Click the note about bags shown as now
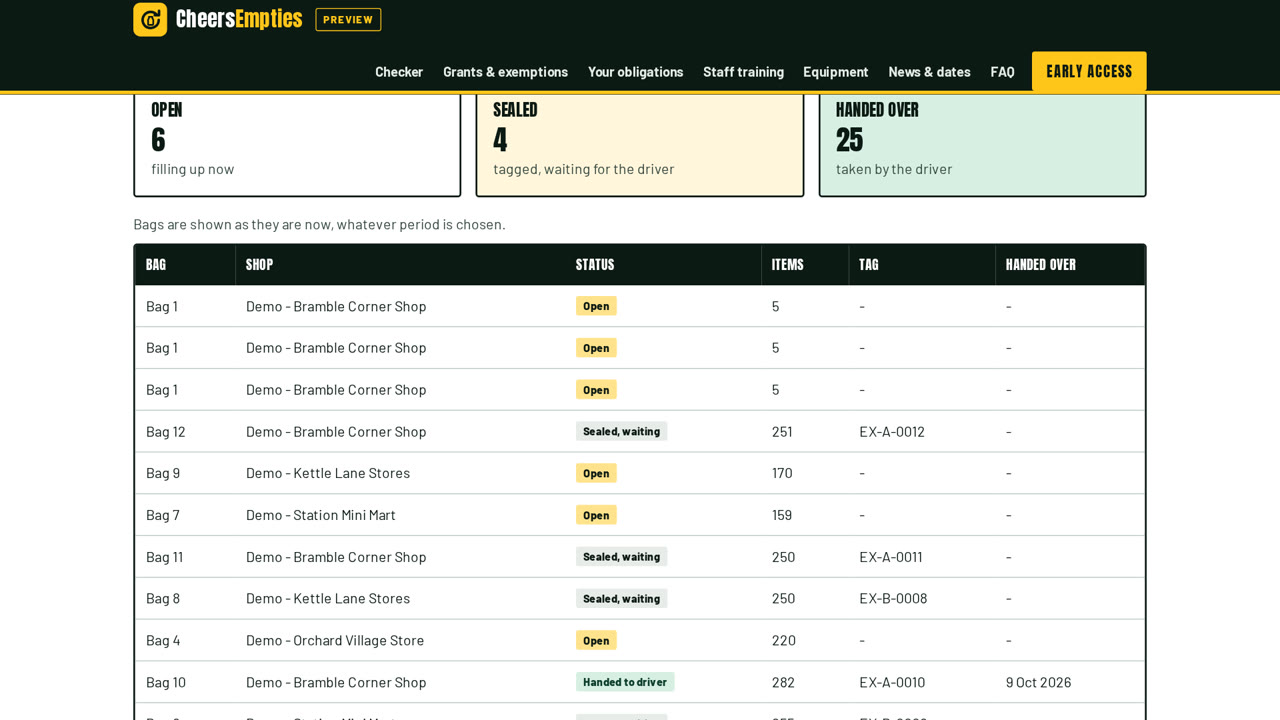This screenshot has width=1280, height=720. (x=319, y=224)
